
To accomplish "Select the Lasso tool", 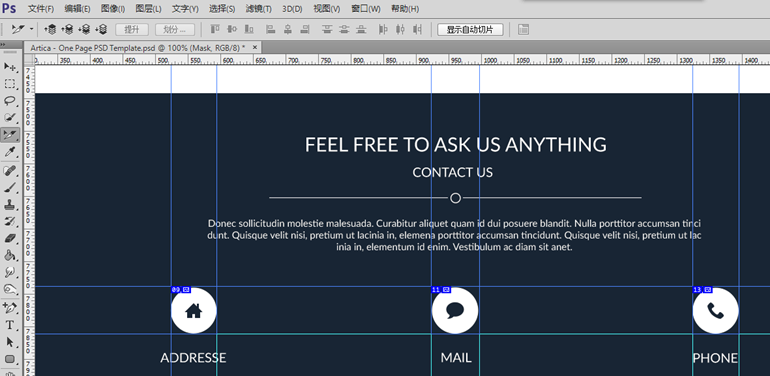I will point(10,101).
